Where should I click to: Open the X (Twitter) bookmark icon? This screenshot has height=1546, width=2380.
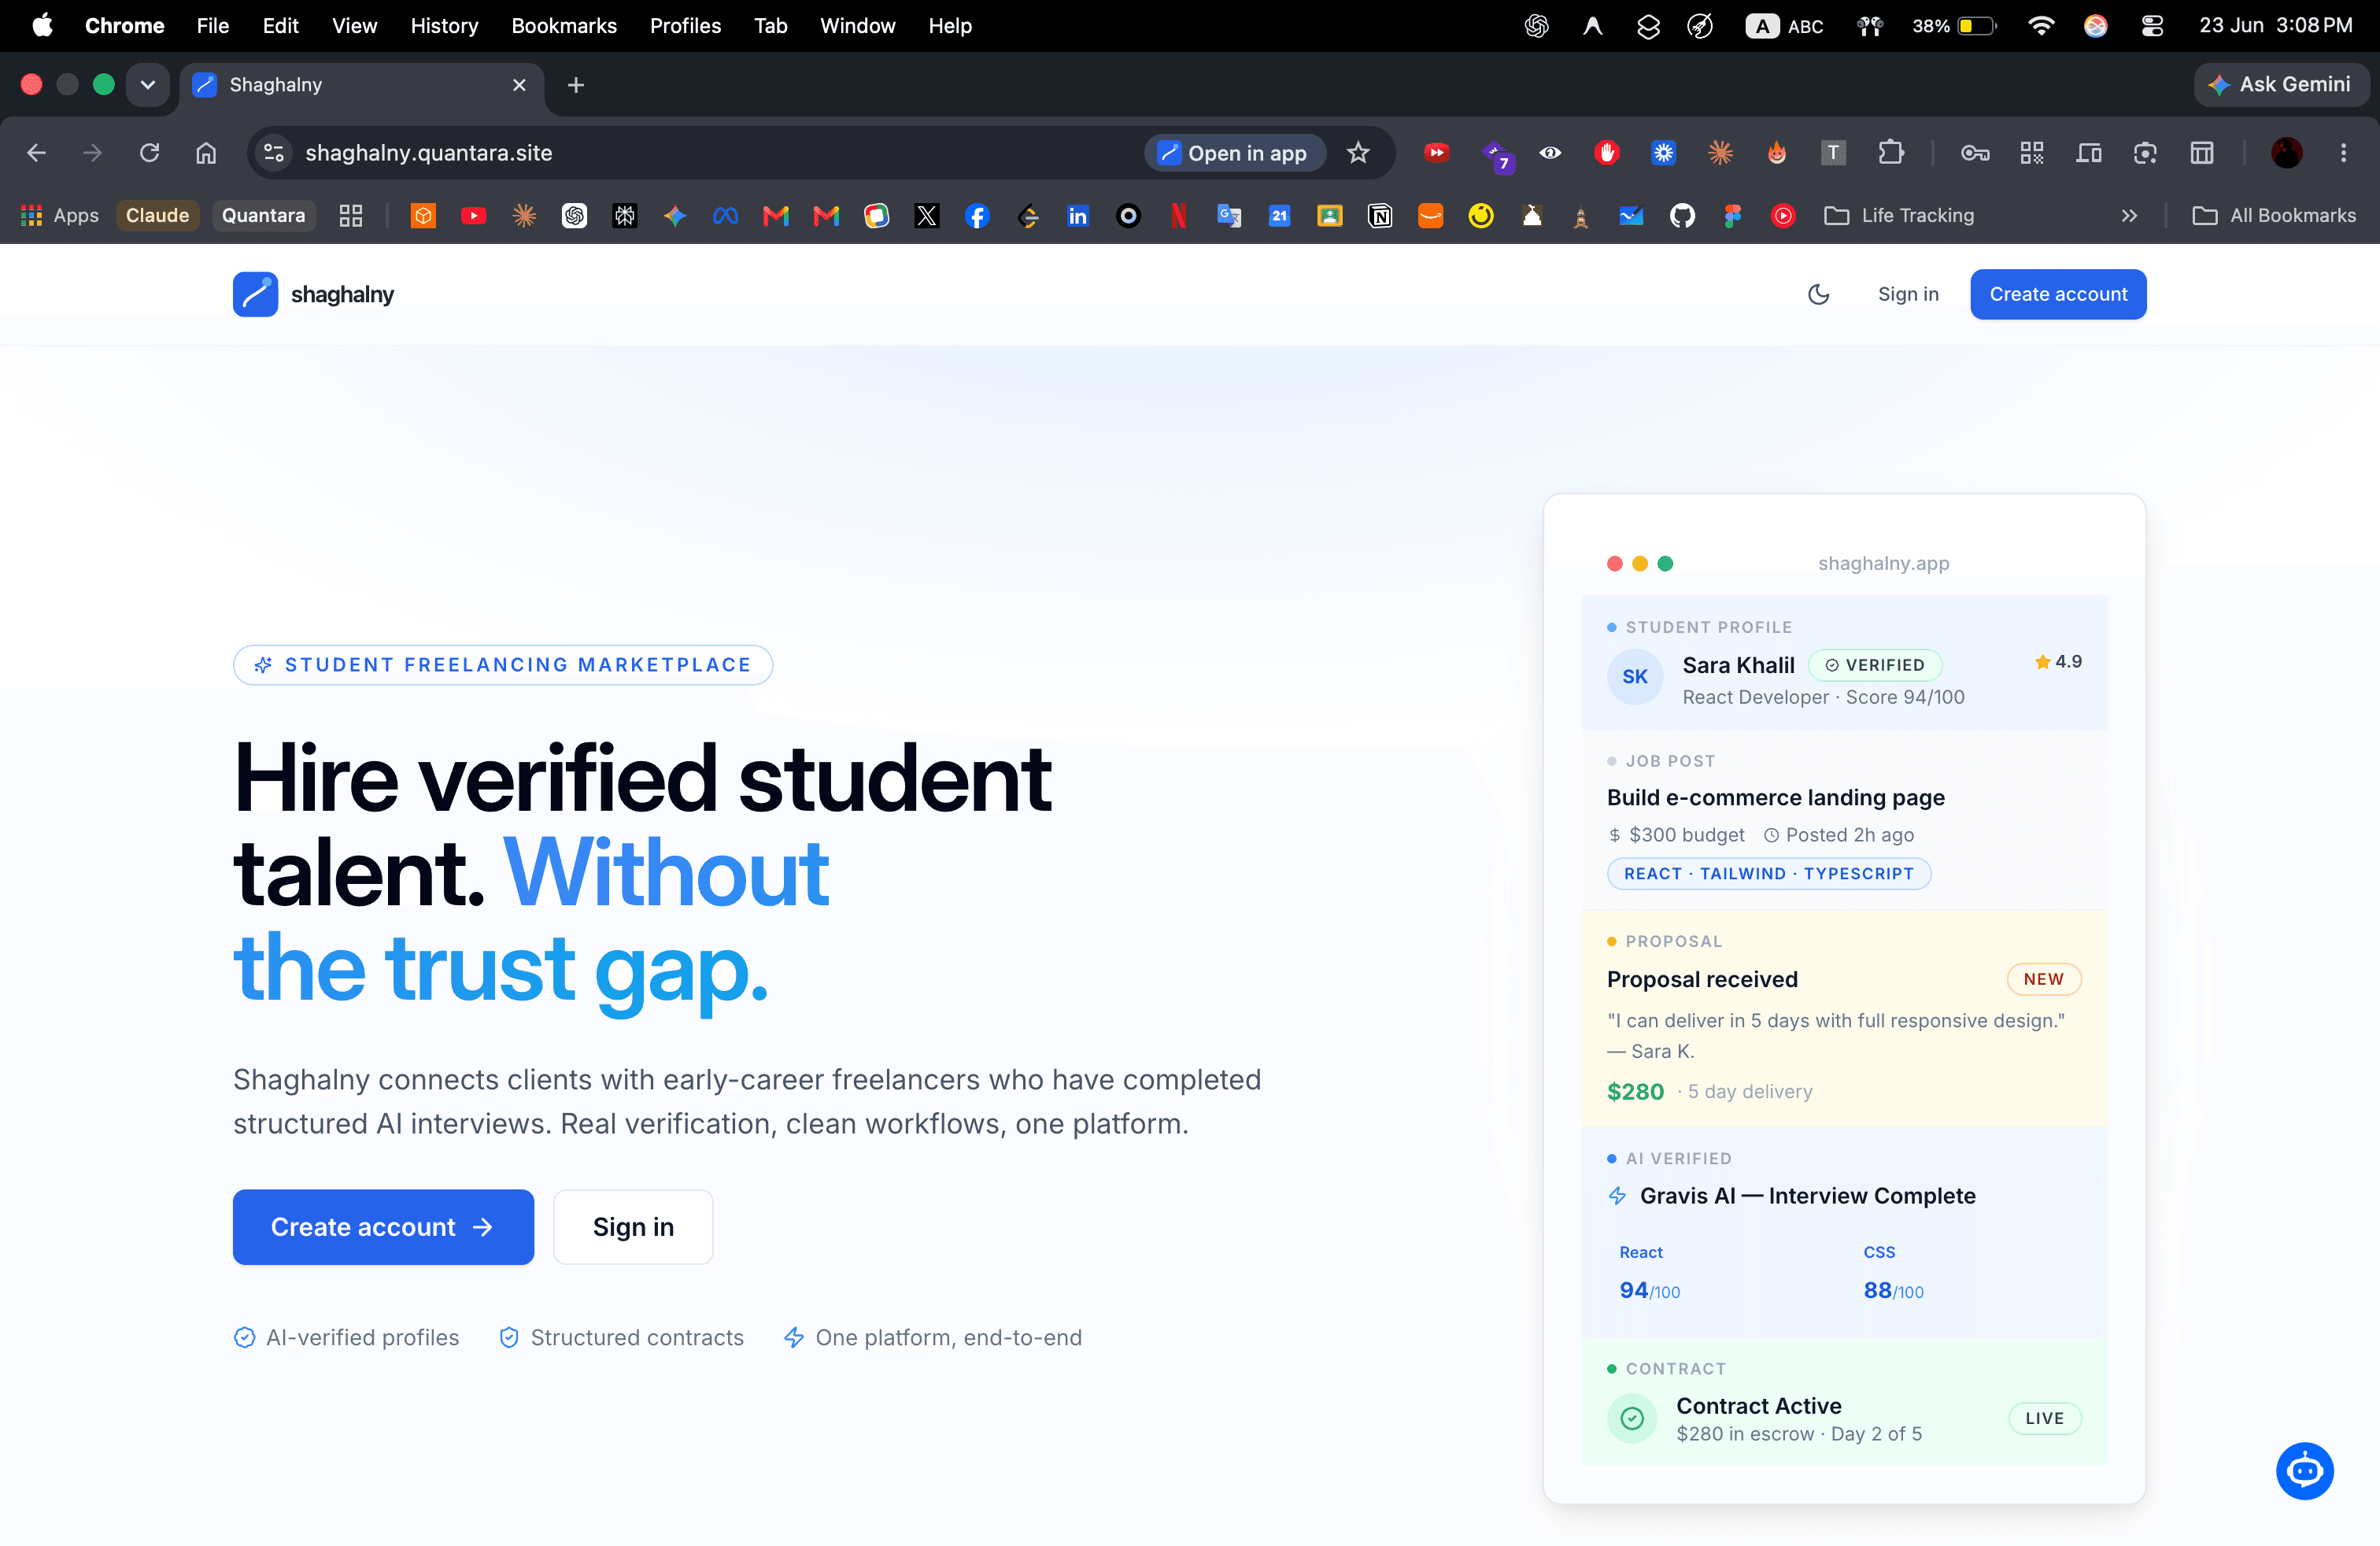(x=926, y=215)
